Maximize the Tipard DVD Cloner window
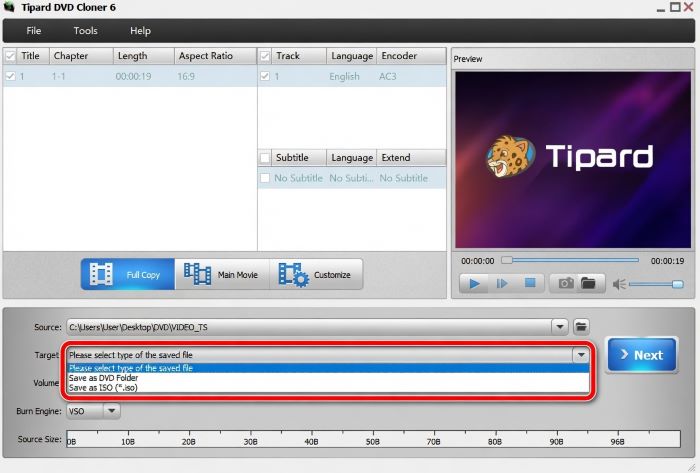Viewport: 700px width, 473px height. (675, 7)
